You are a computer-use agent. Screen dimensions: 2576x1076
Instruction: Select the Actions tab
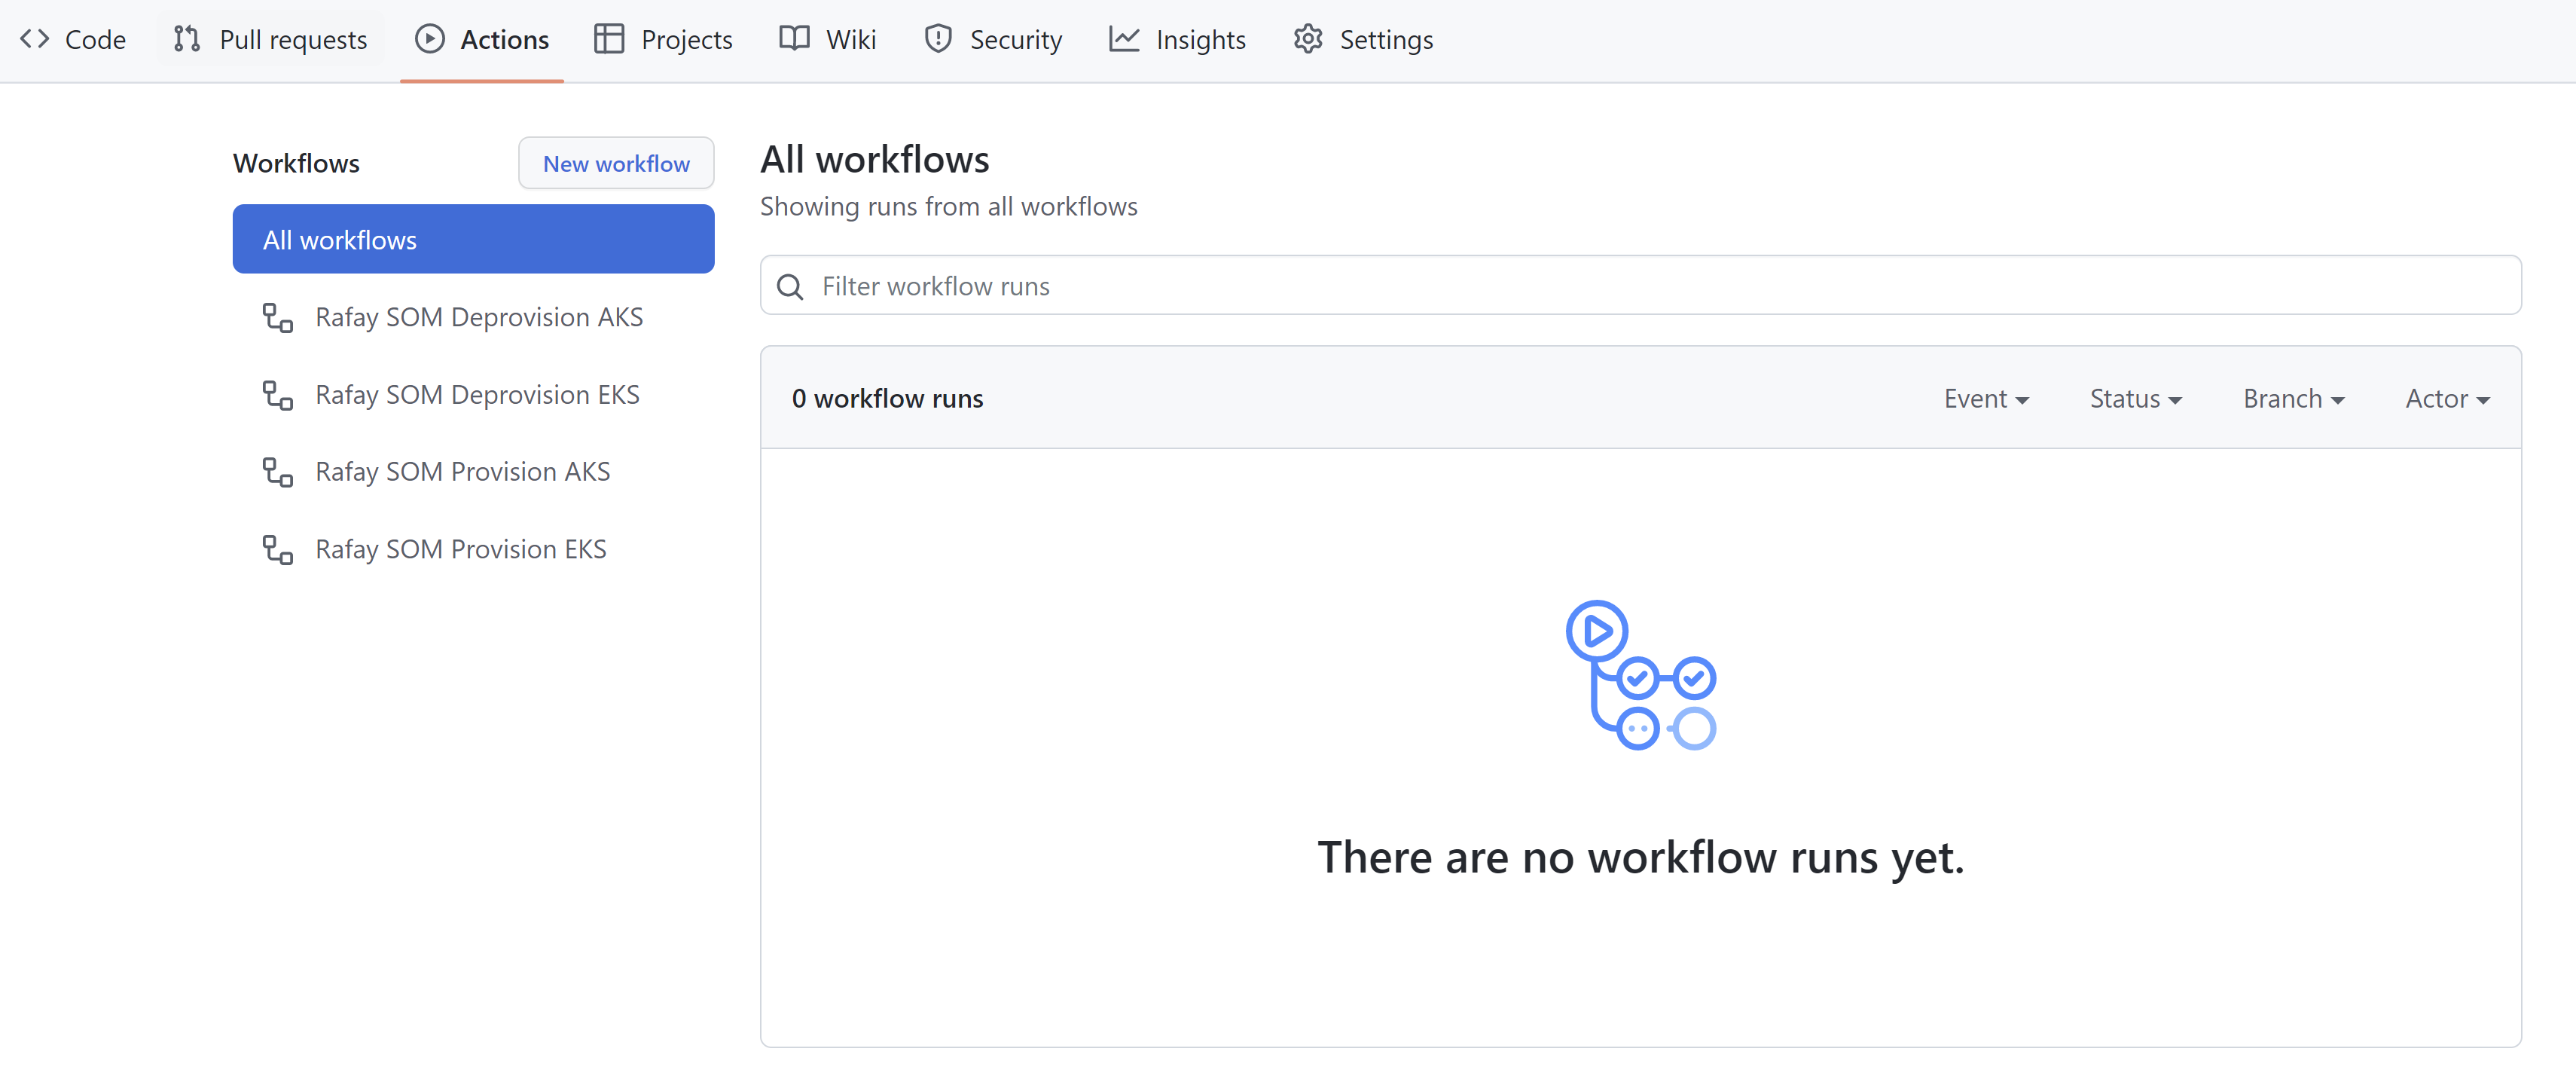click(x=482, y=39)
